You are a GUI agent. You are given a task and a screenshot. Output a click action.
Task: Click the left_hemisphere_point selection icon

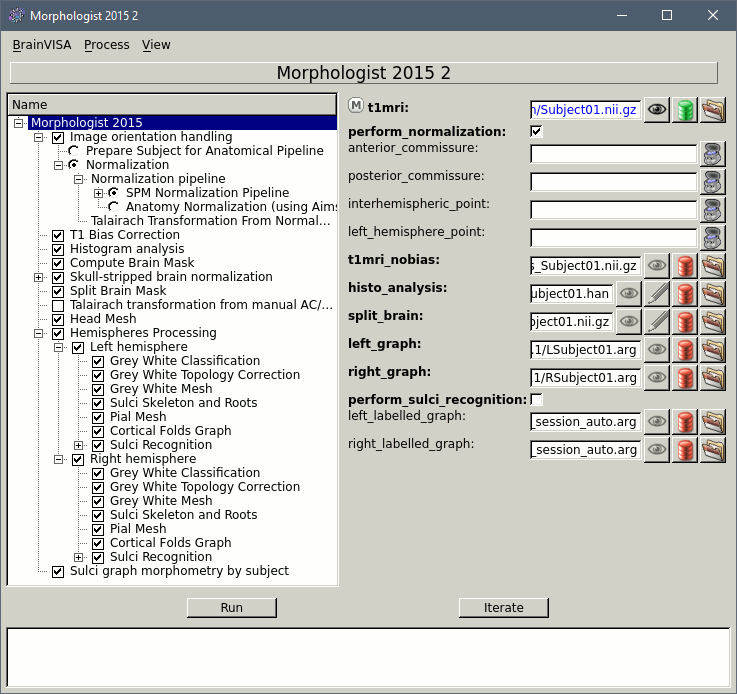point(713,238)
